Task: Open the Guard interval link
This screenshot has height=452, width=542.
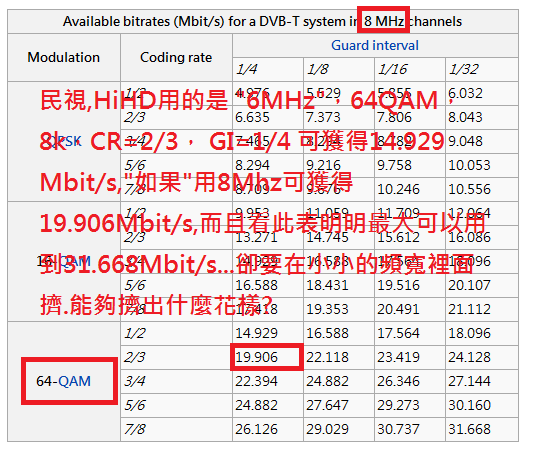Action: point(375,45)
